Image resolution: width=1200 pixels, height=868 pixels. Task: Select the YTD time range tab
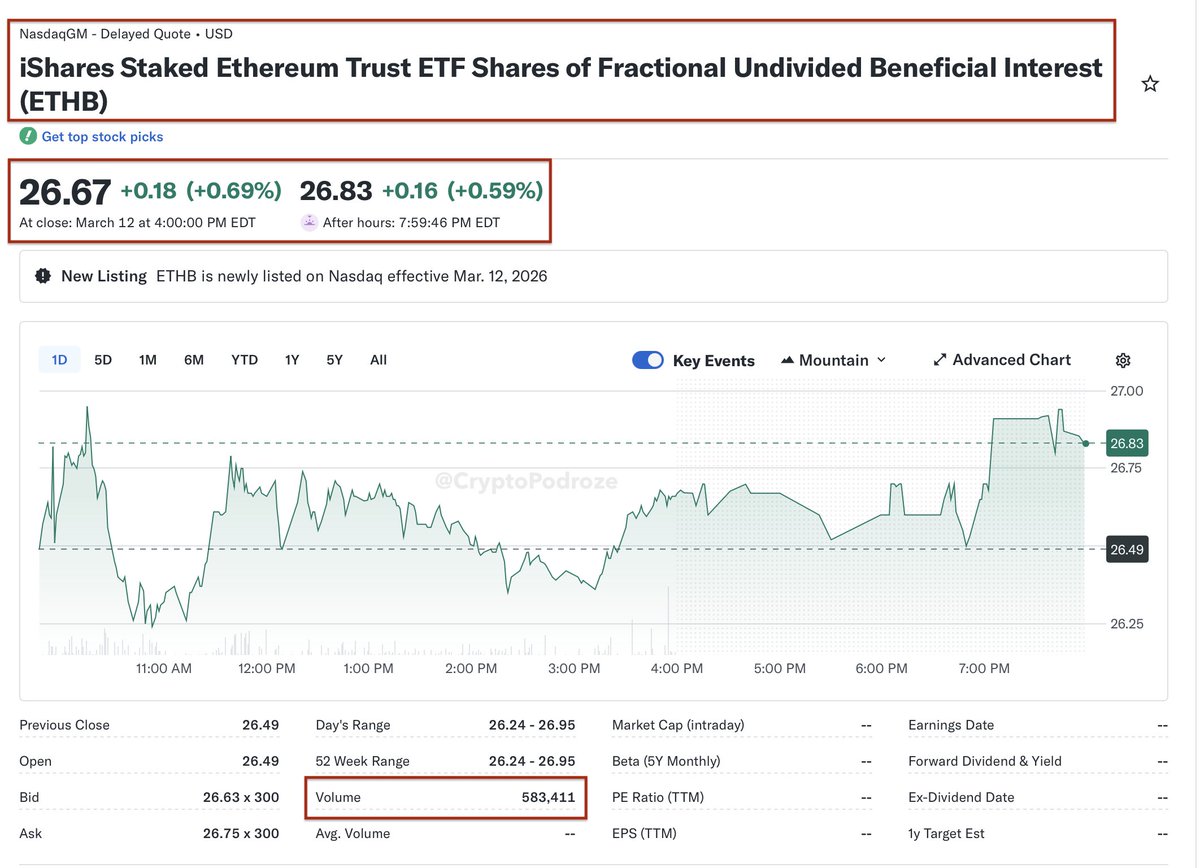(245, 360)
